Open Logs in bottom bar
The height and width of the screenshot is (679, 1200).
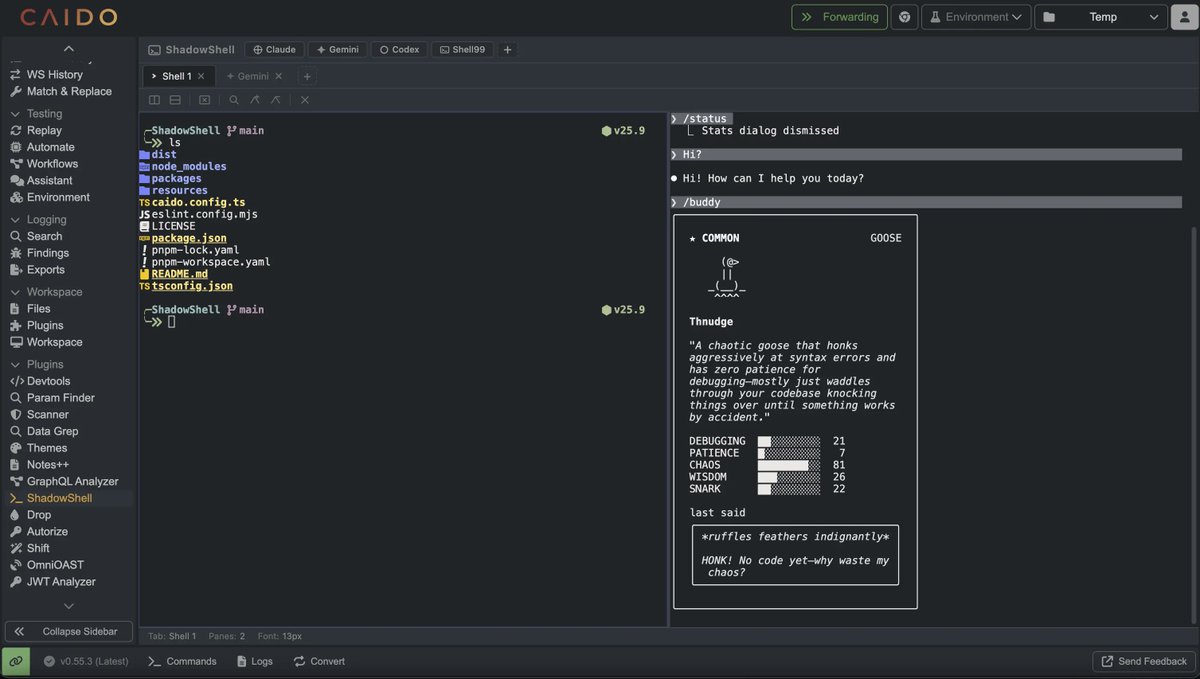(x=255, y=661)
